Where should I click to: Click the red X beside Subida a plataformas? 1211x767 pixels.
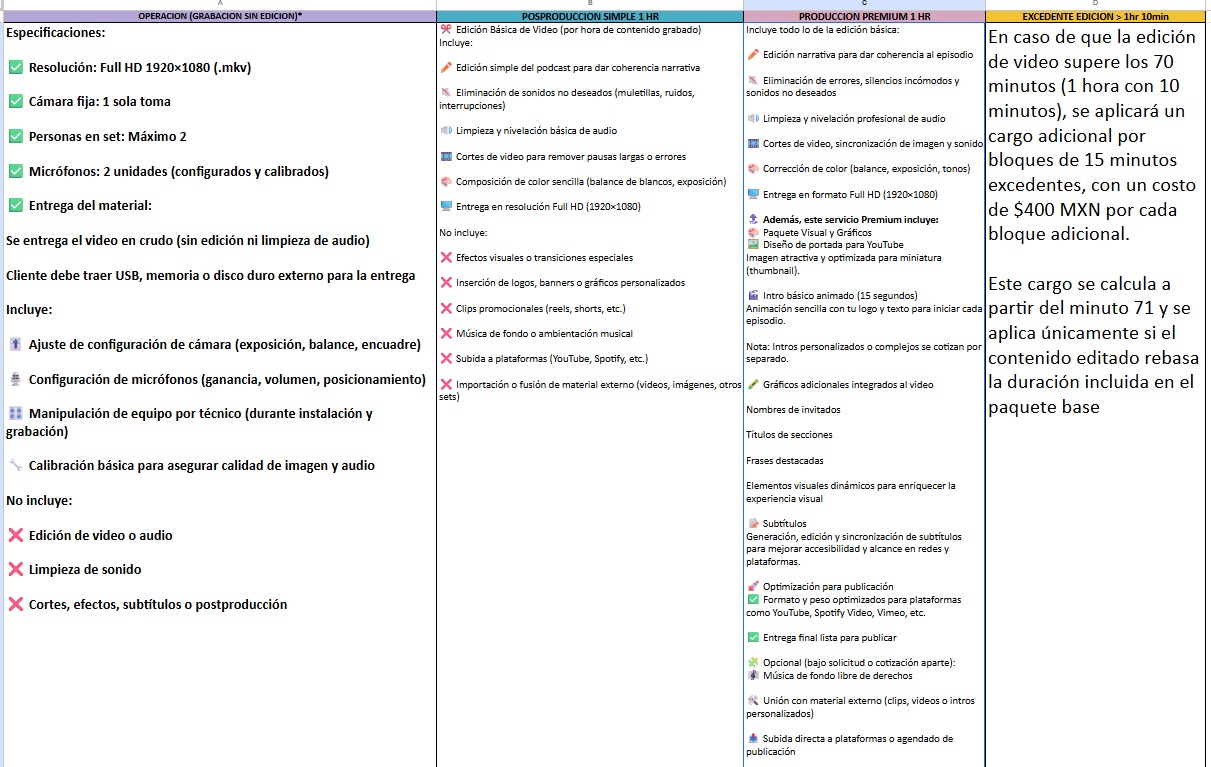pyautogui.click(x=446, y=358)
